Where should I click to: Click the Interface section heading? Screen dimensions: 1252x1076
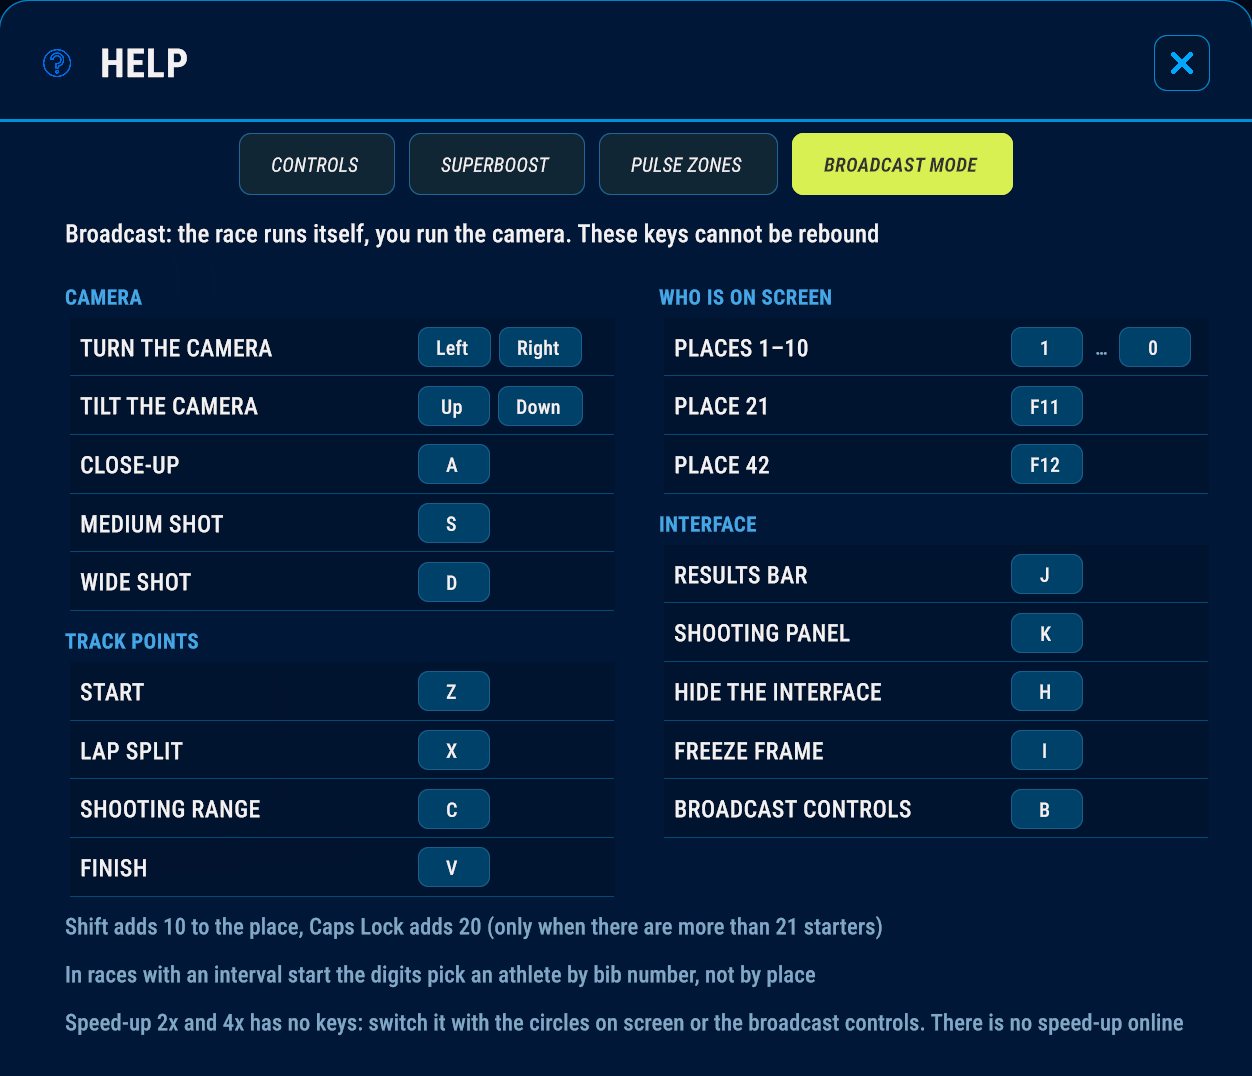[708, 524]
